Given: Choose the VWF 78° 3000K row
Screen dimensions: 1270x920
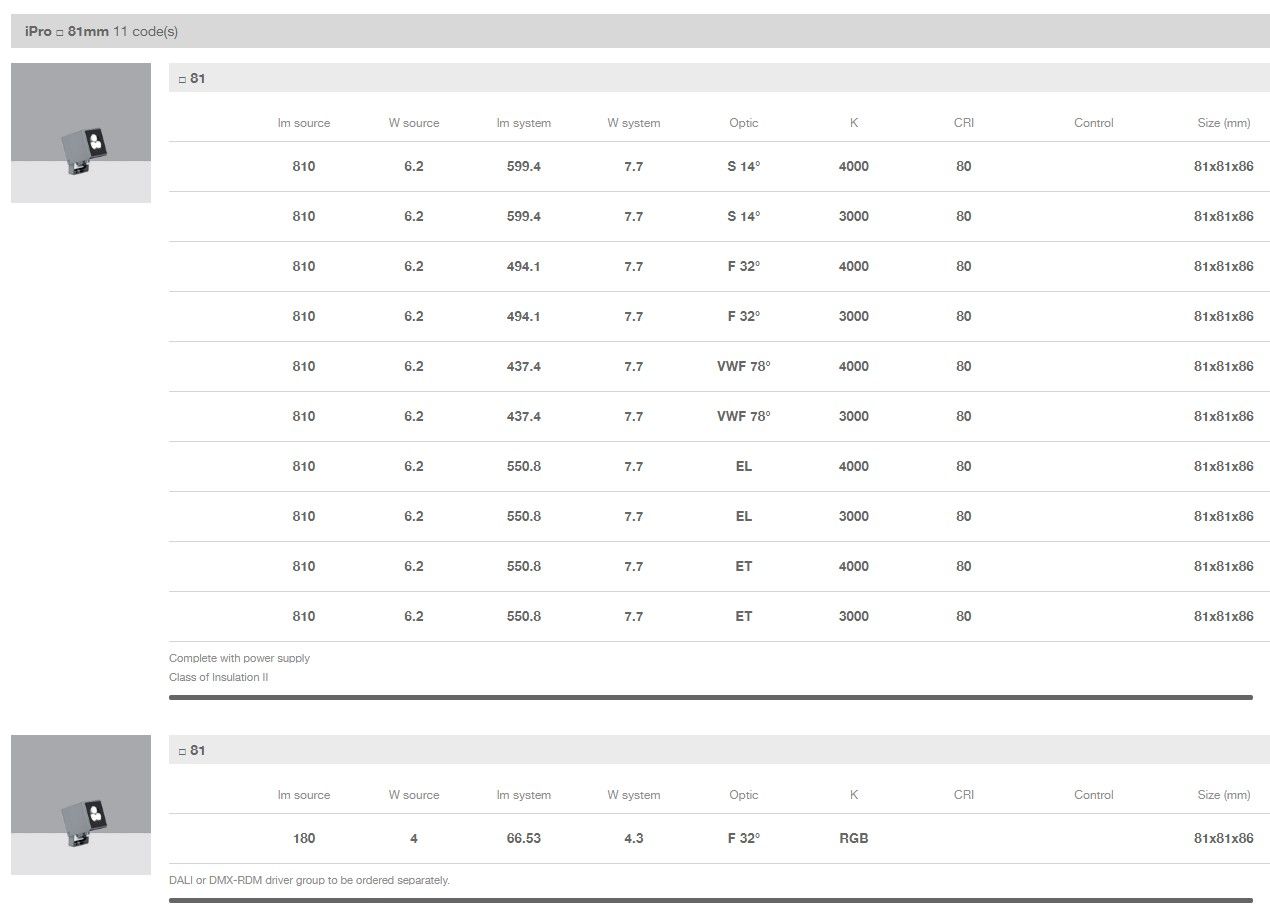Looking at the screenshot, I should pyautogui.click(x=718, y=417).
